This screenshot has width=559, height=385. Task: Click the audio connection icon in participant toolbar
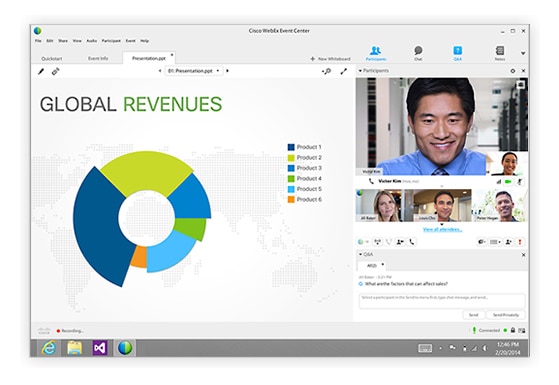tap(377, 242)
